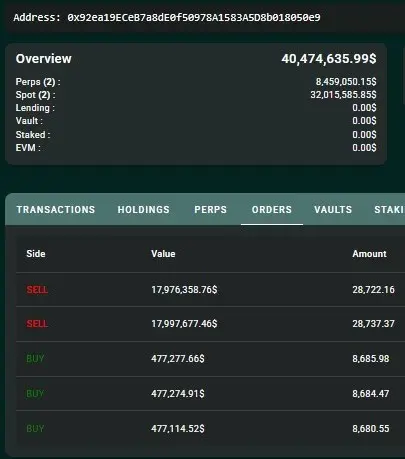Screen dimensions: 405x459
Task: Click the amount 28,722.16 in first order
Action: [373, 290]
